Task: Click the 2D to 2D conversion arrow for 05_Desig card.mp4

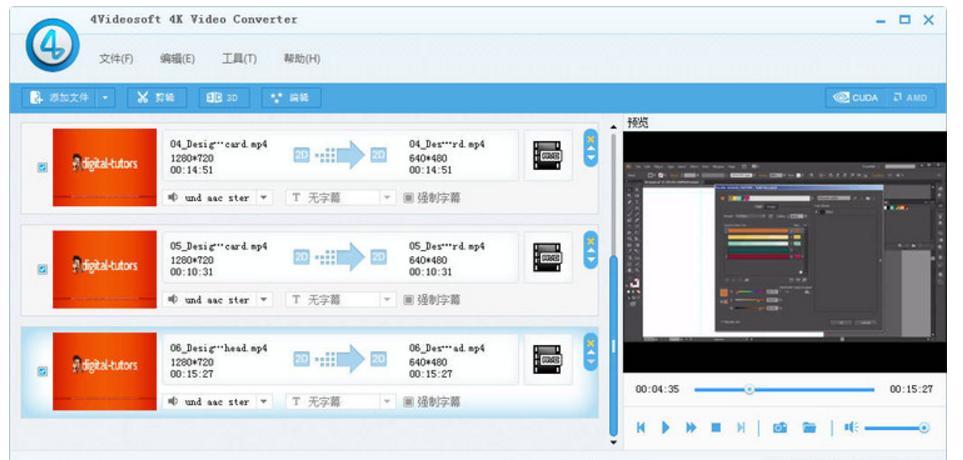Action: point(340,257)
